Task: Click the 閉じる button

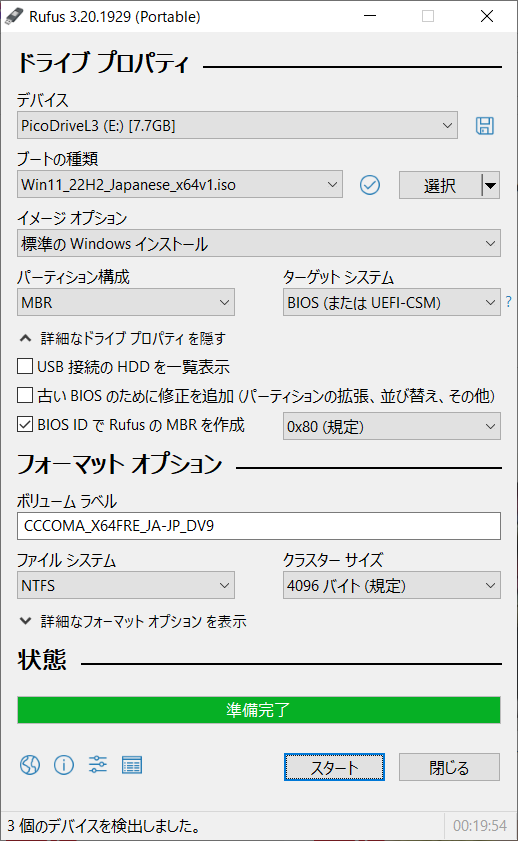Action: tap(449, 768)
